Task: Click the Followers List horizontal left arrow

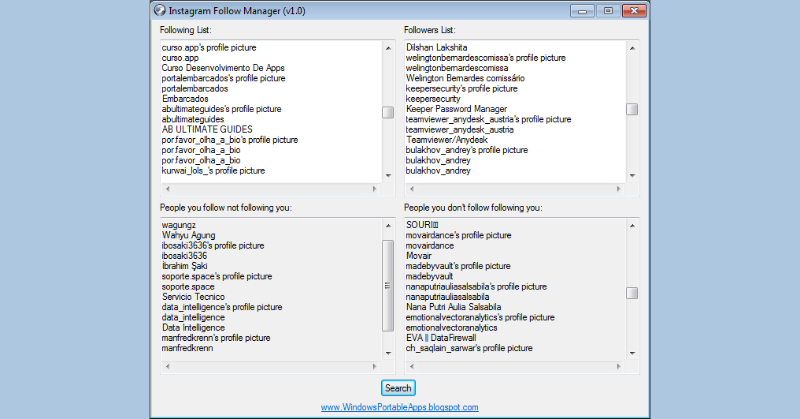Action: [412, 189]
